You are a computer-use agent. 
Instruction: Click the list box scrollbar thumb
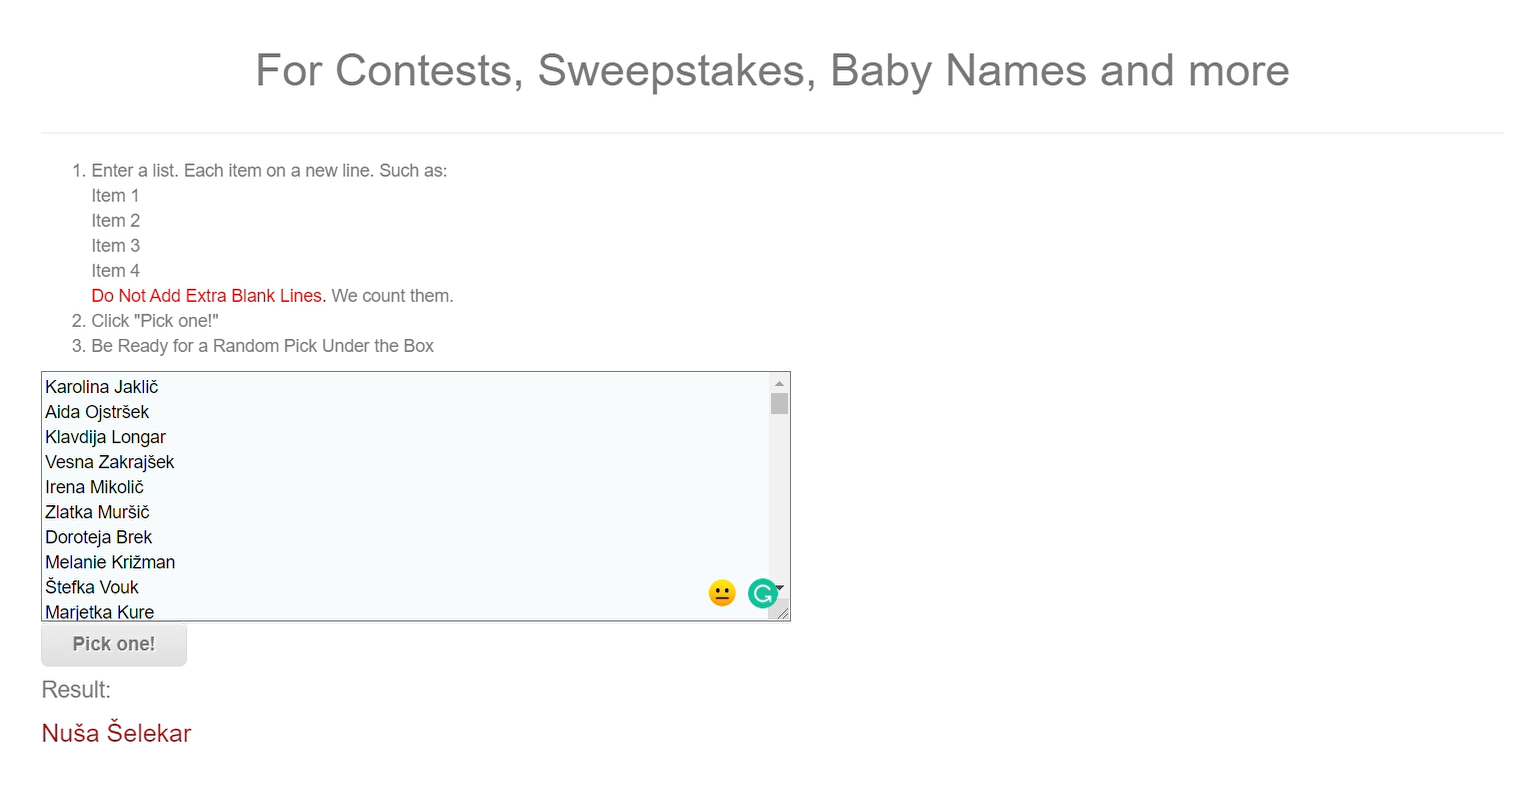pos(779,403)
